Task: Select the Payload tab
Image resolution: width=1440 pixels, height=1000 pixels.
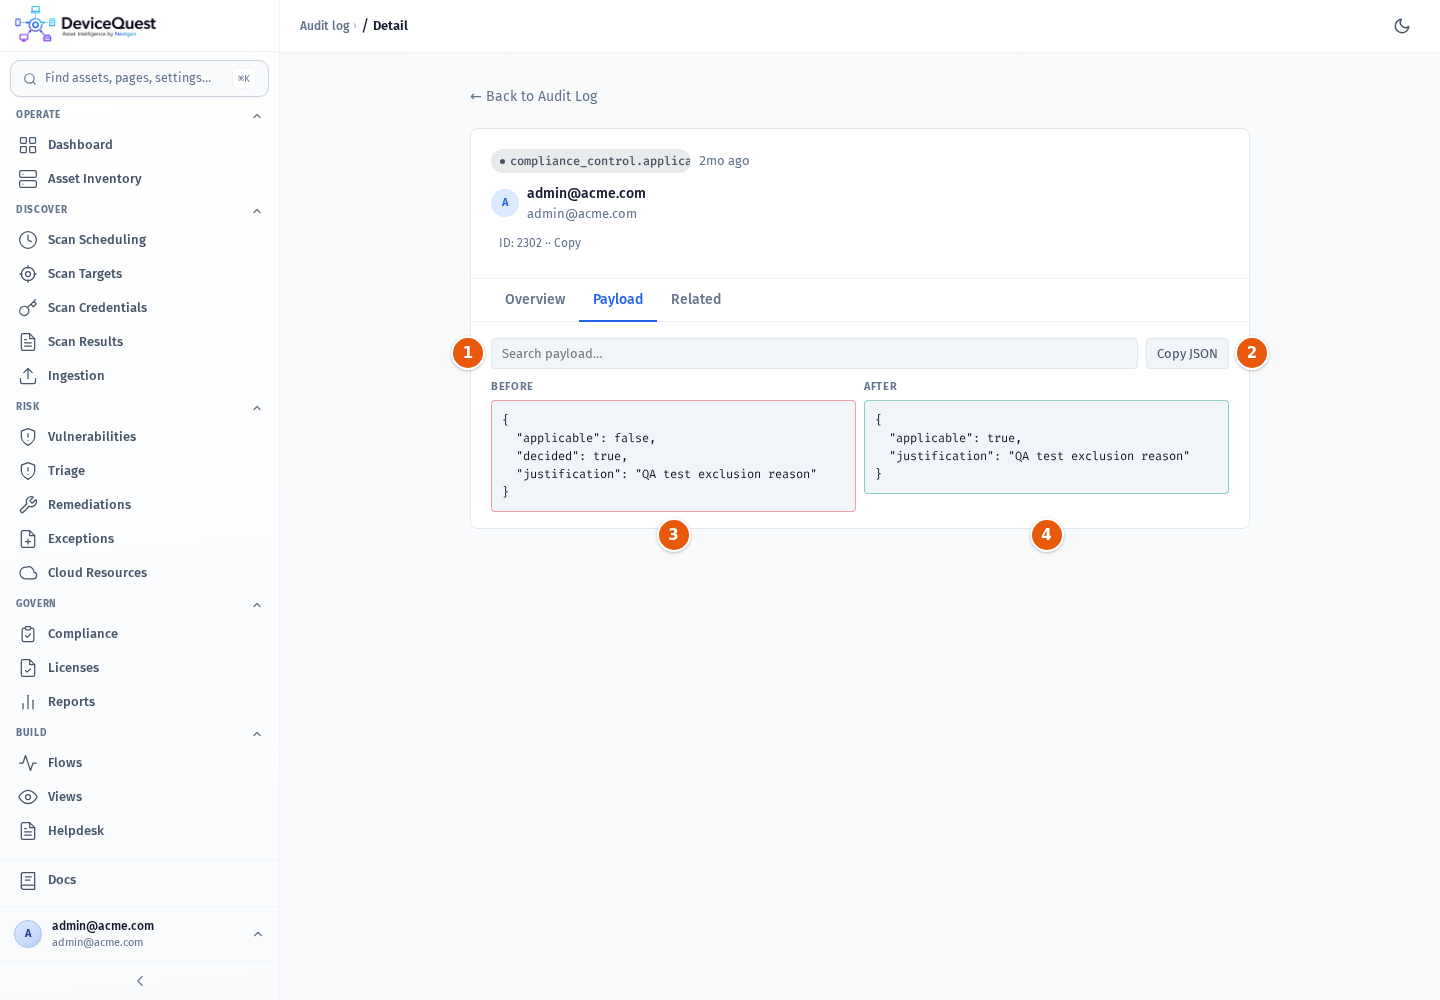Action: point(618,300)
